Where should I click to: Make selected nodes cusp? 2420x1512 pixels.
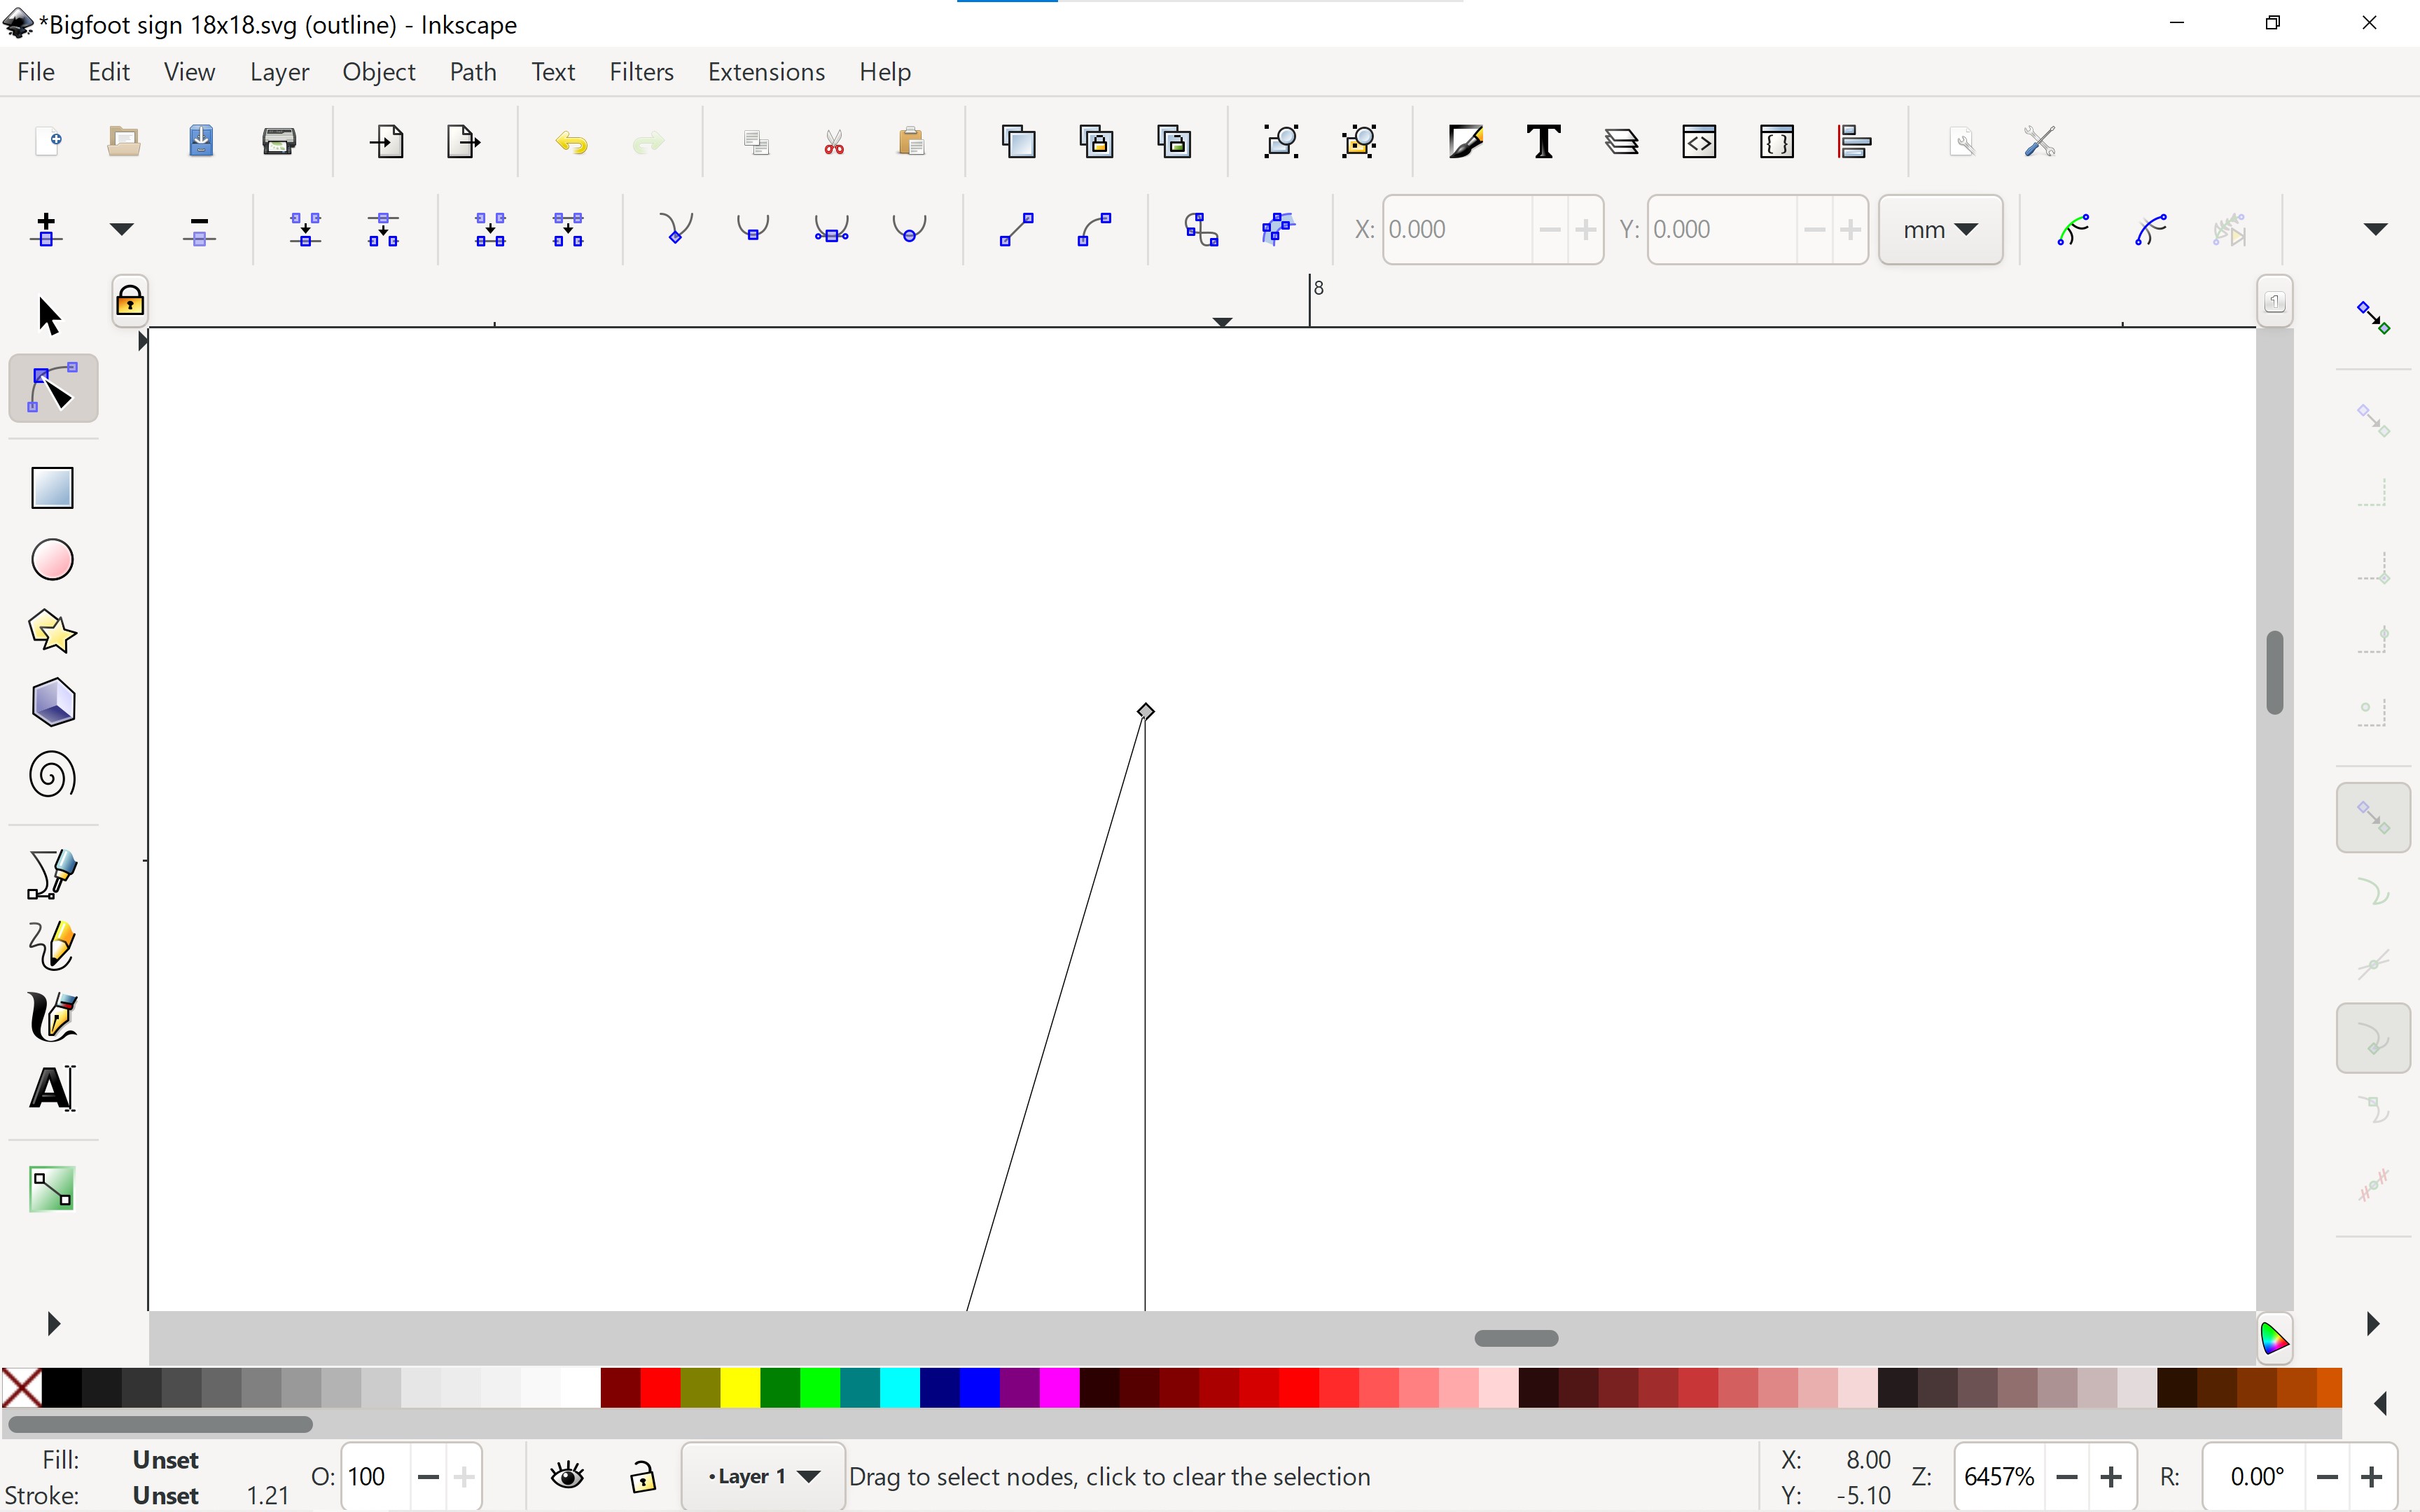pyautogui.click(x=676, y=229)
